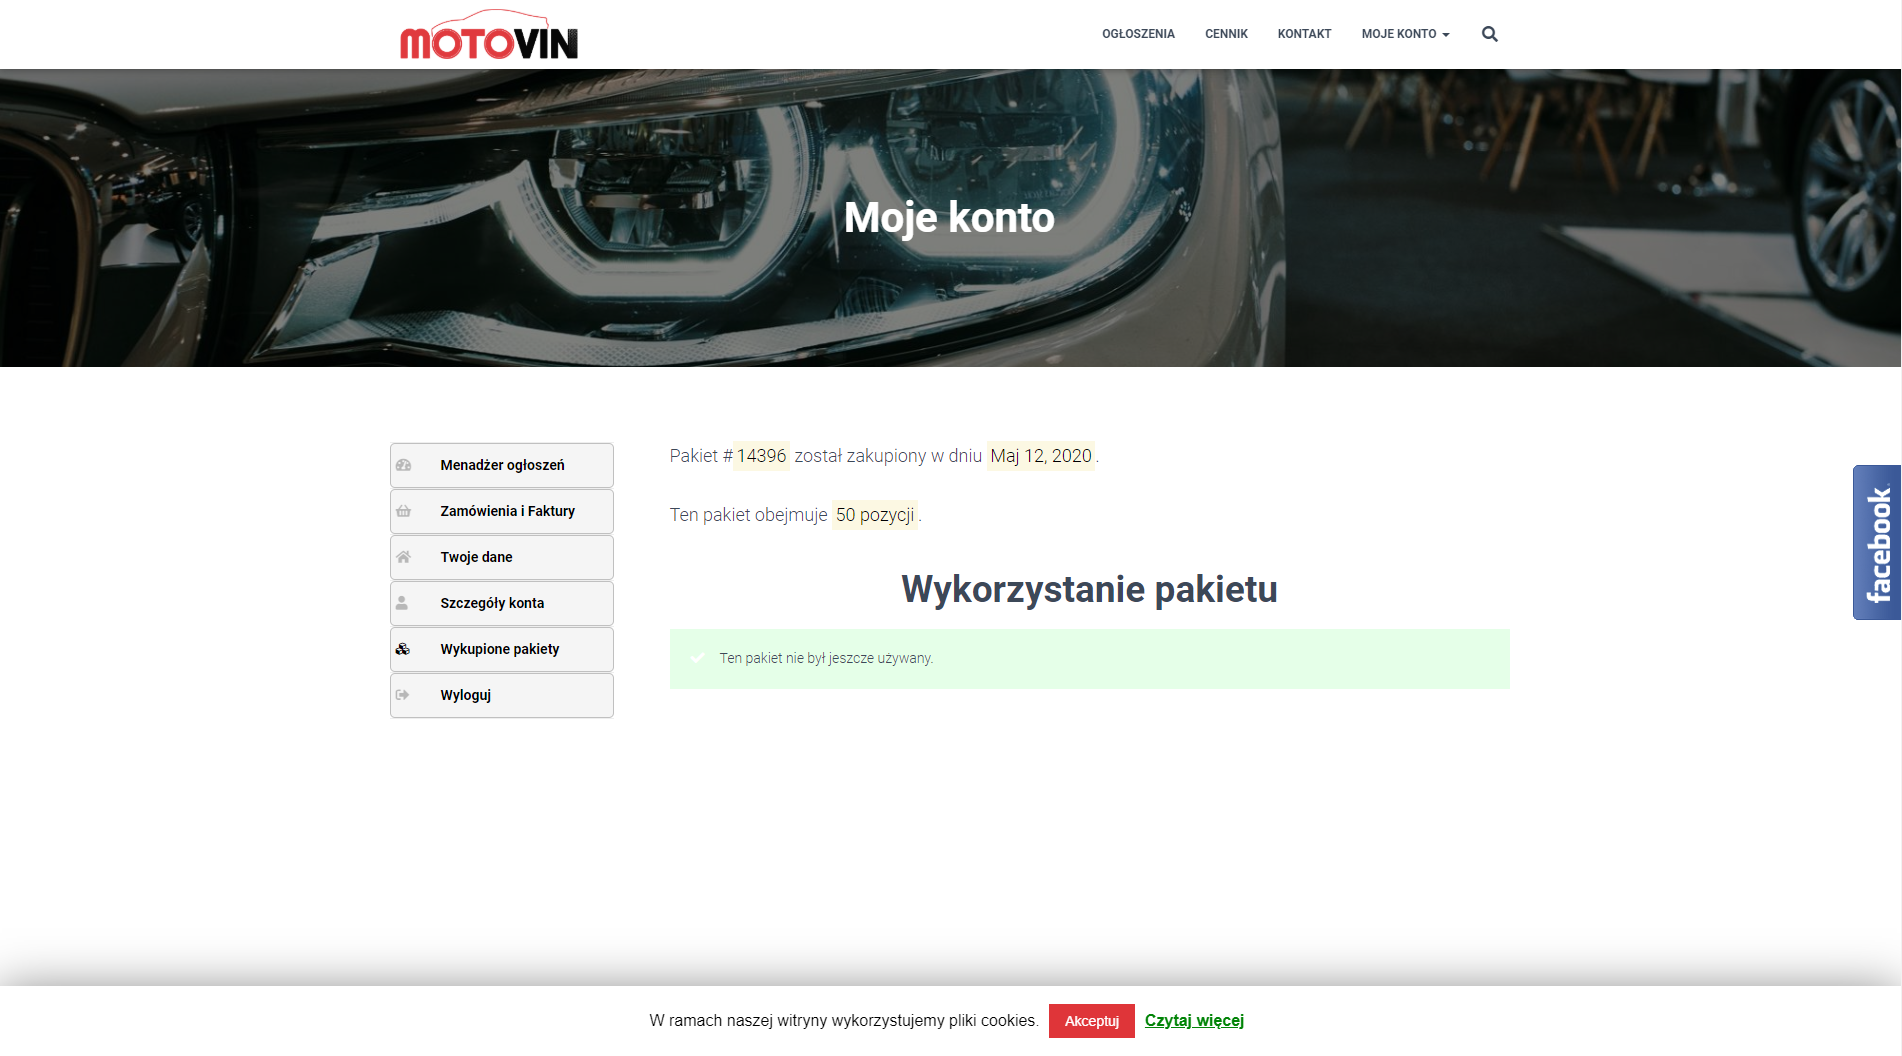Viewport: 1902px width, 1056px height.
Task: Click the logout icon next to Wyloguj
Action: tap(404, 694)
